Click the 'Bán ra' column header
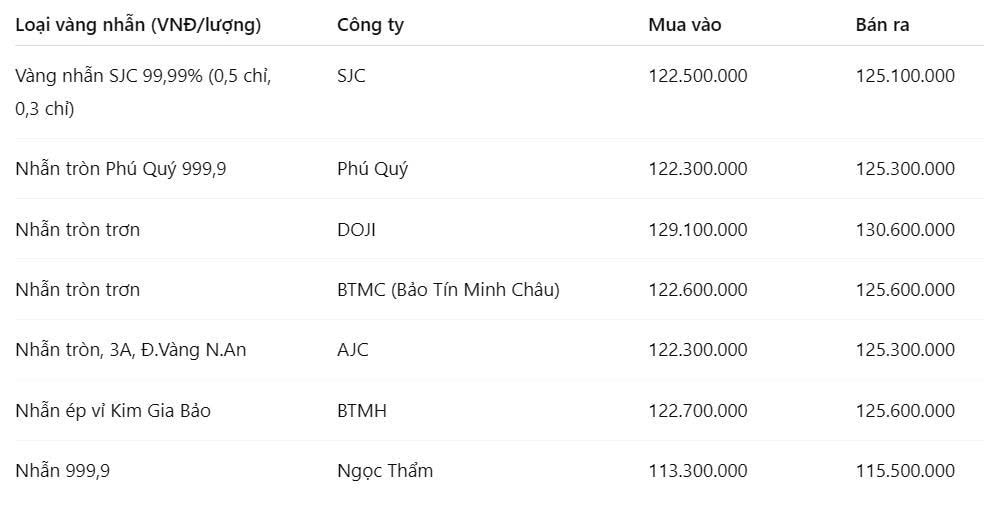The image size is (984, 508). coord(882,25)
